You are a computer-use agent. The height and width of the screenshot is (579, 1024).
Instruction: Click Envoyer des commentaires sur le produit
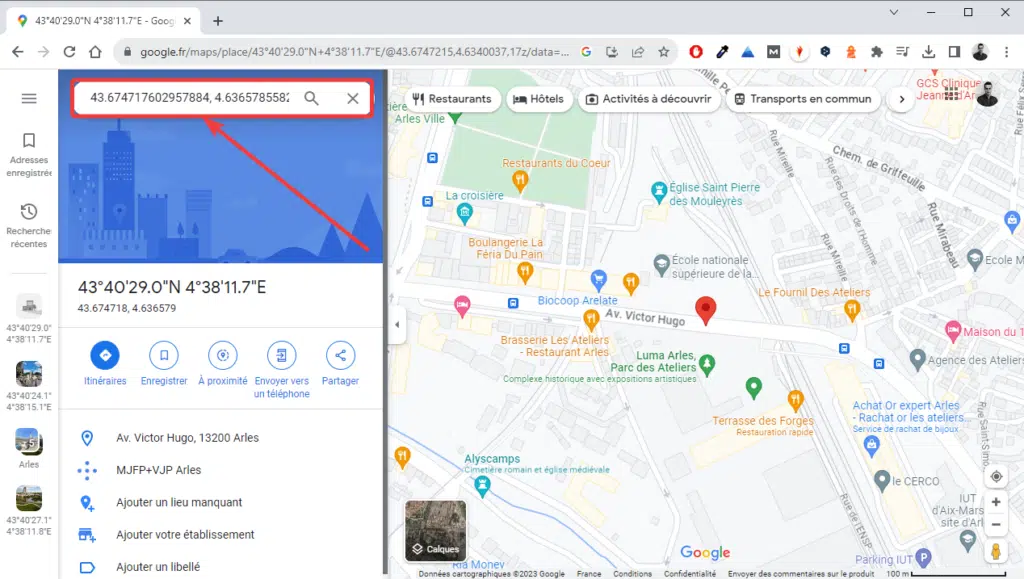point(801,574)
